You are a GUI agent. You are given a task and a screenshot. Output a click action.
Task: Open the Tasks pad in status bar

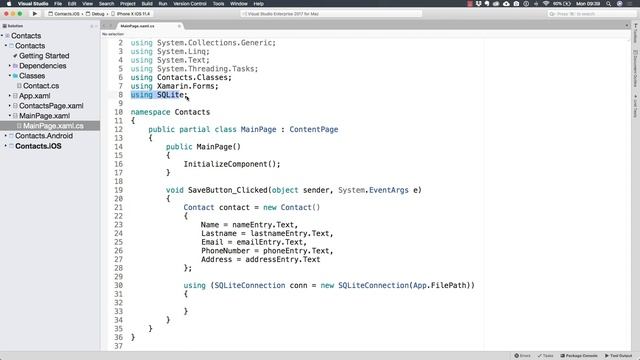(546, 356)
